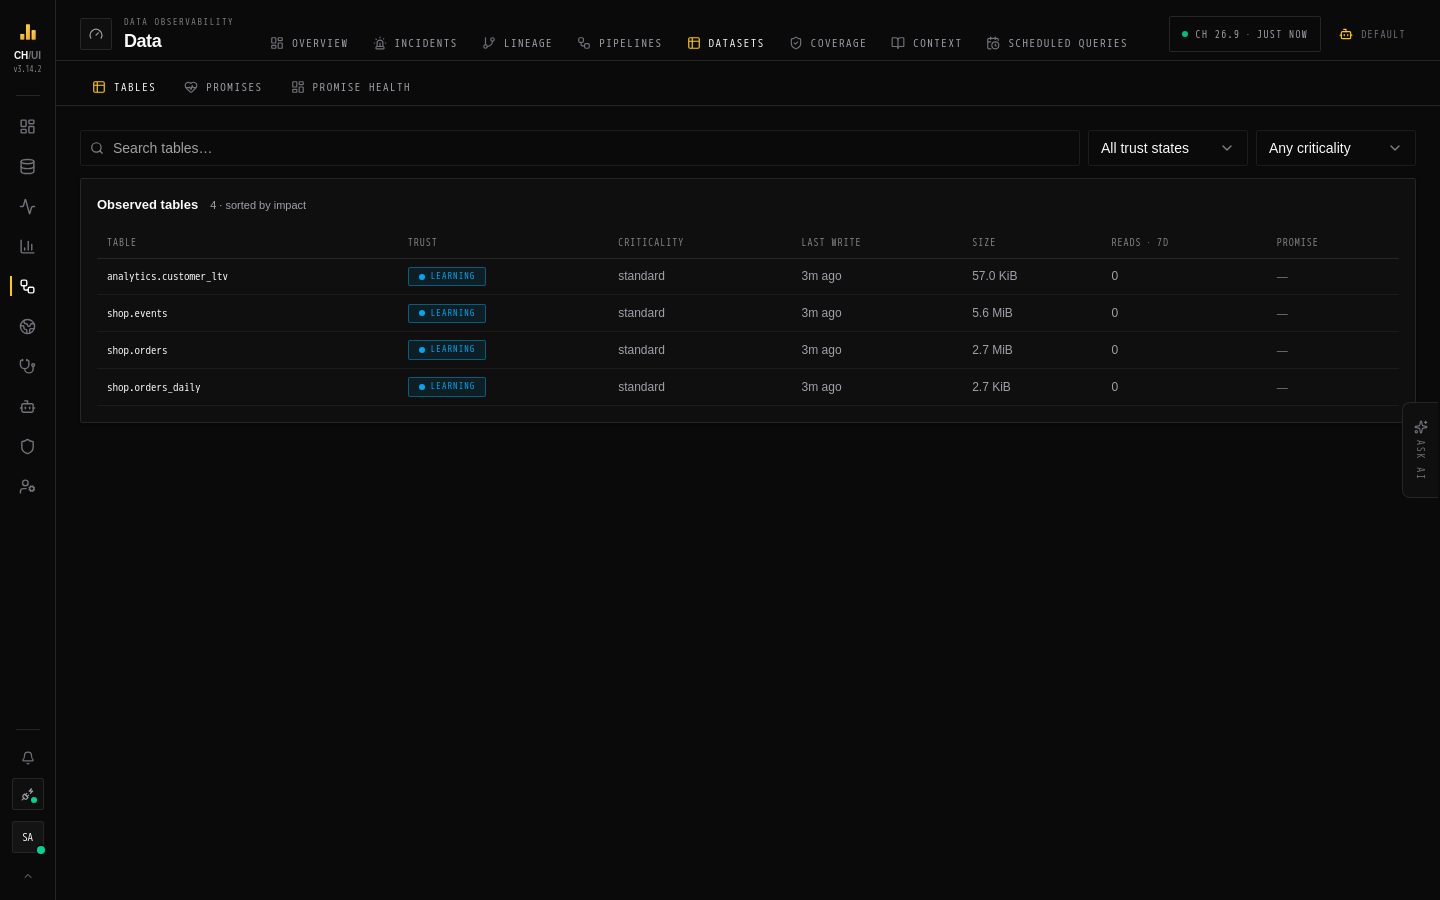Click the Learning badge for shop.events
Viewport: 1440px width, 900px height.
447,313
